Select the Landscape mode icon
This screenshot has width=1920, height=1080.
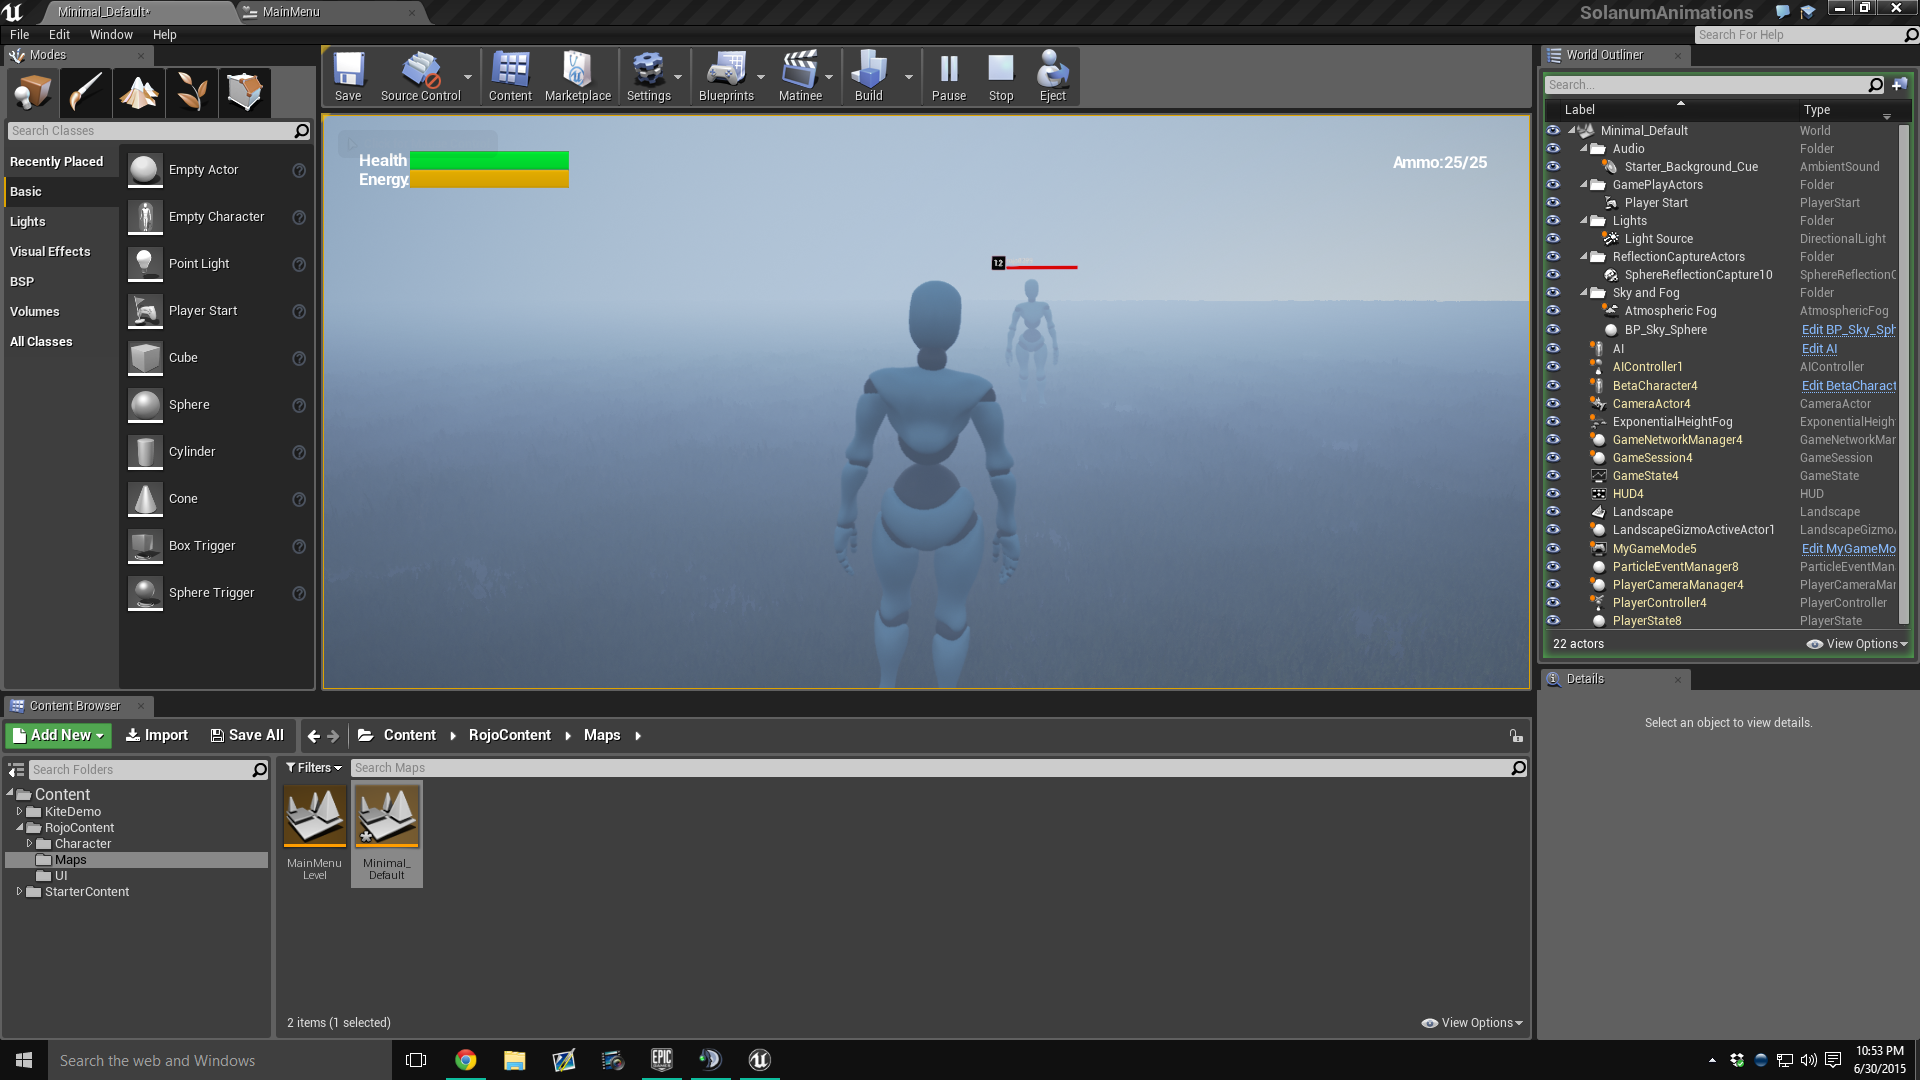coord(139,93)
